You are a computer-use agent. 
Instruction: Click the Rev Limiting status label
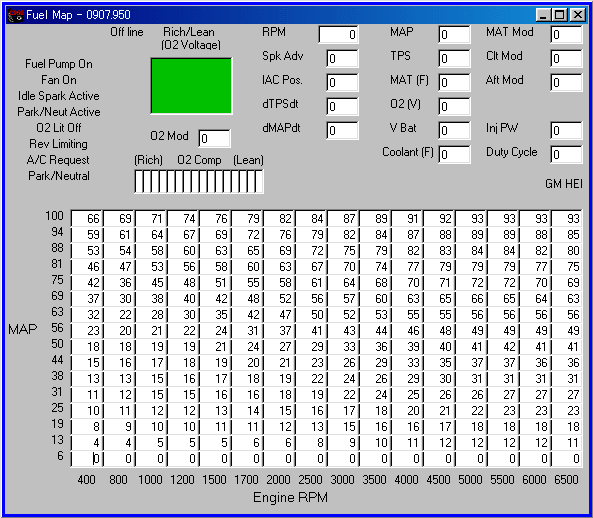tap(58, 144)
